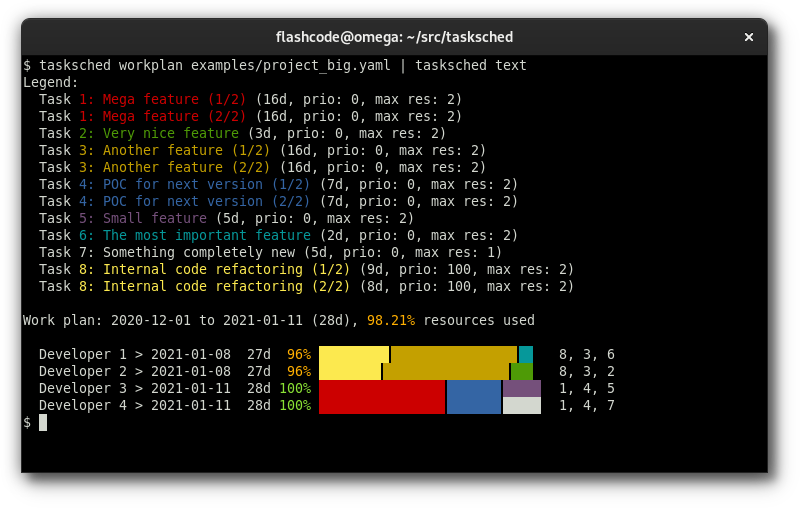
Task: Click the task list '8, 3, 2'
Action: click(587, 371)
